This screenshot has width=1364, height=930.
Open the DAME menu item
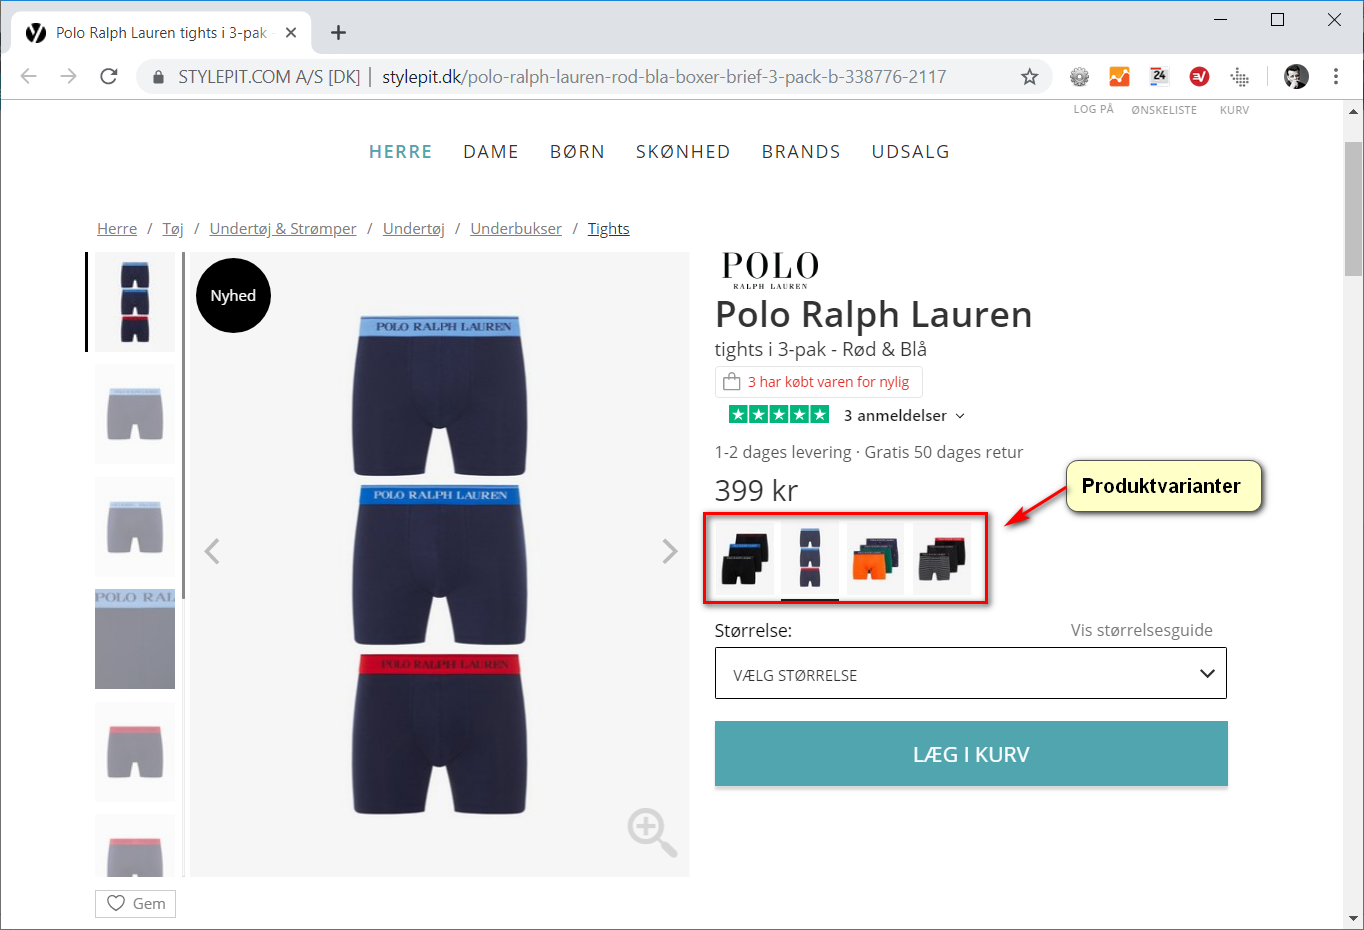pyautogui.click(x=491, y=152)
